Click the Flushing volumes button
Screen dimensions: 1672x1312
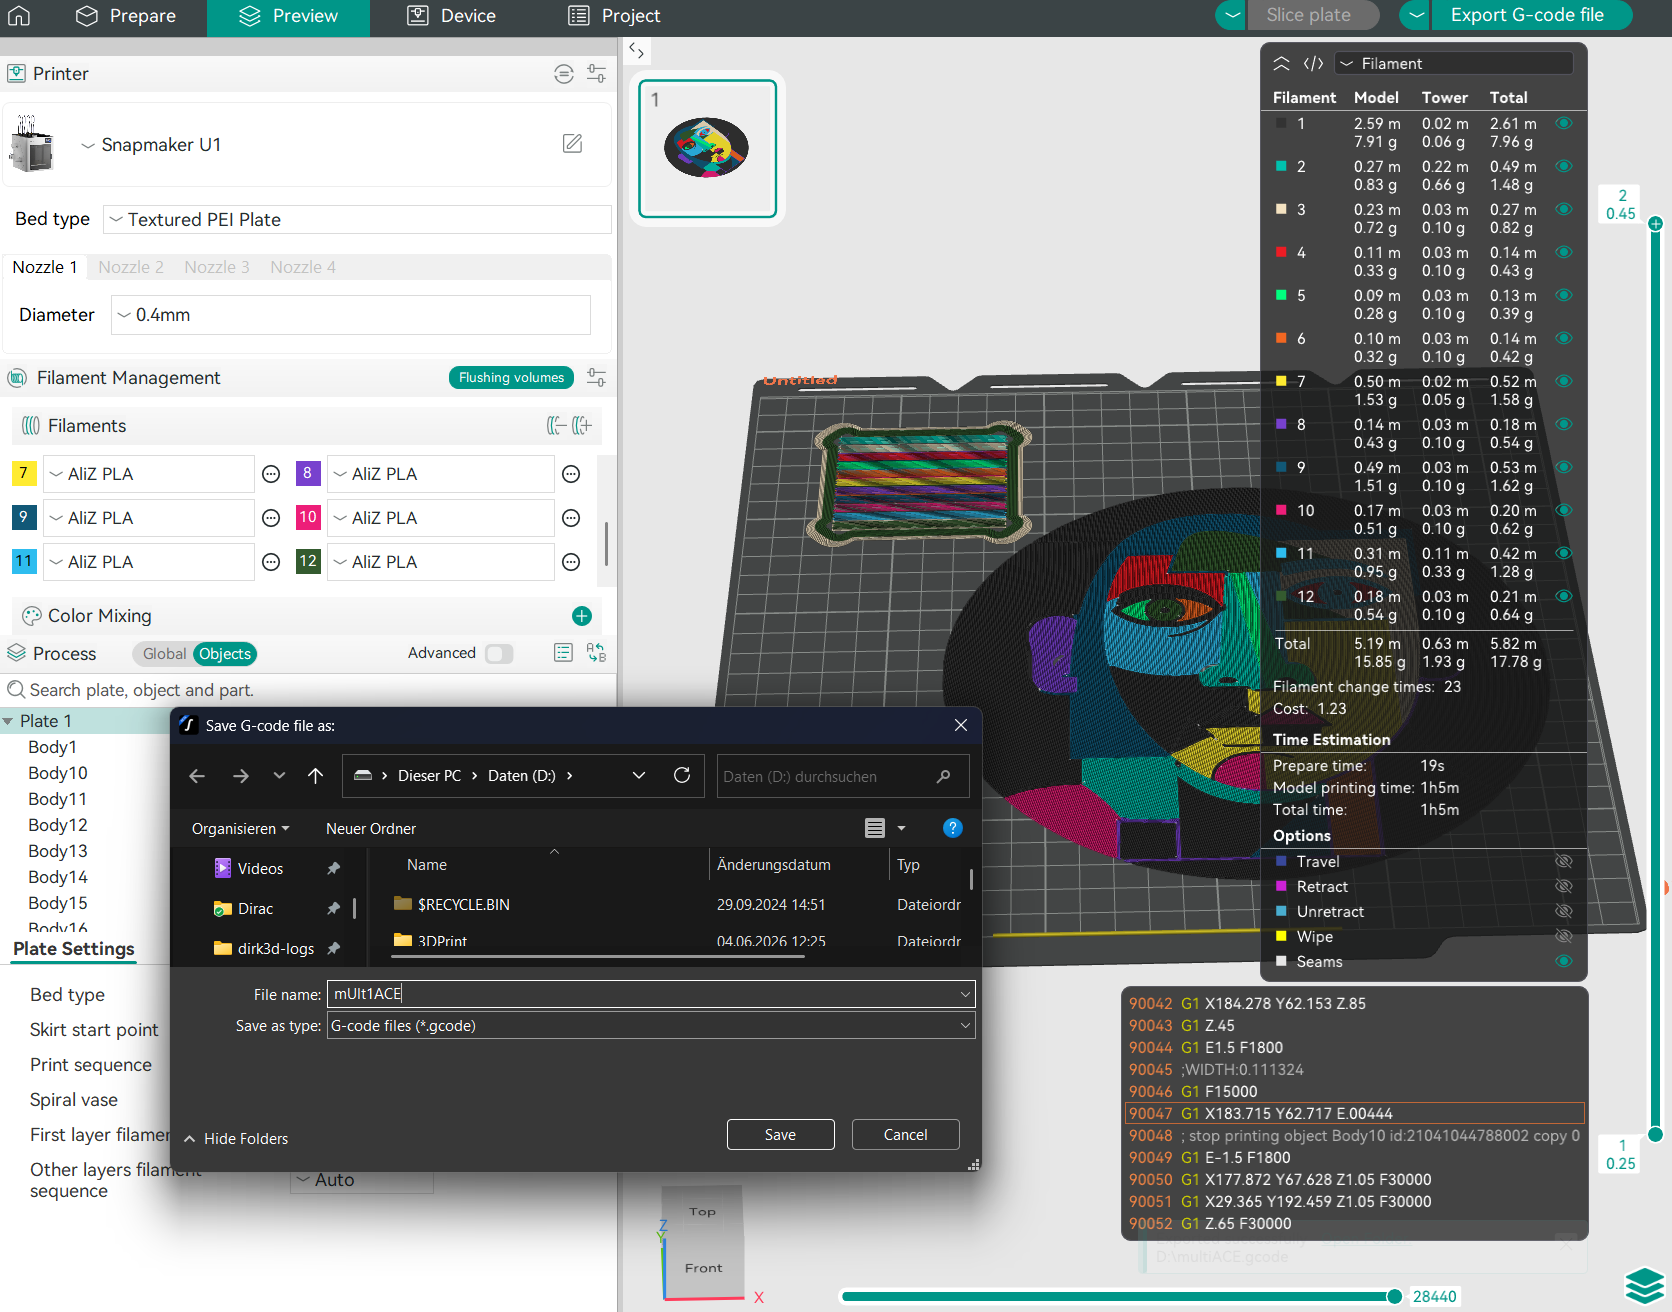click(511, 377)
